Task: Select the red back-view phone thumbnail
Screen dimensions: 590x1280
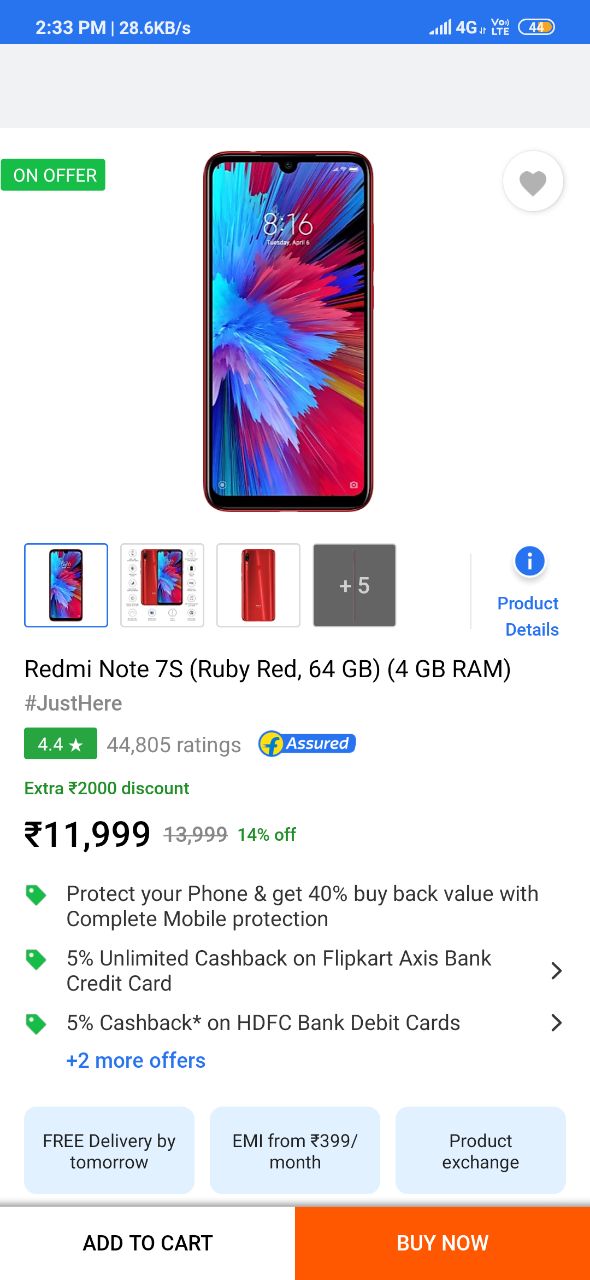Action: tap(258, 585)
